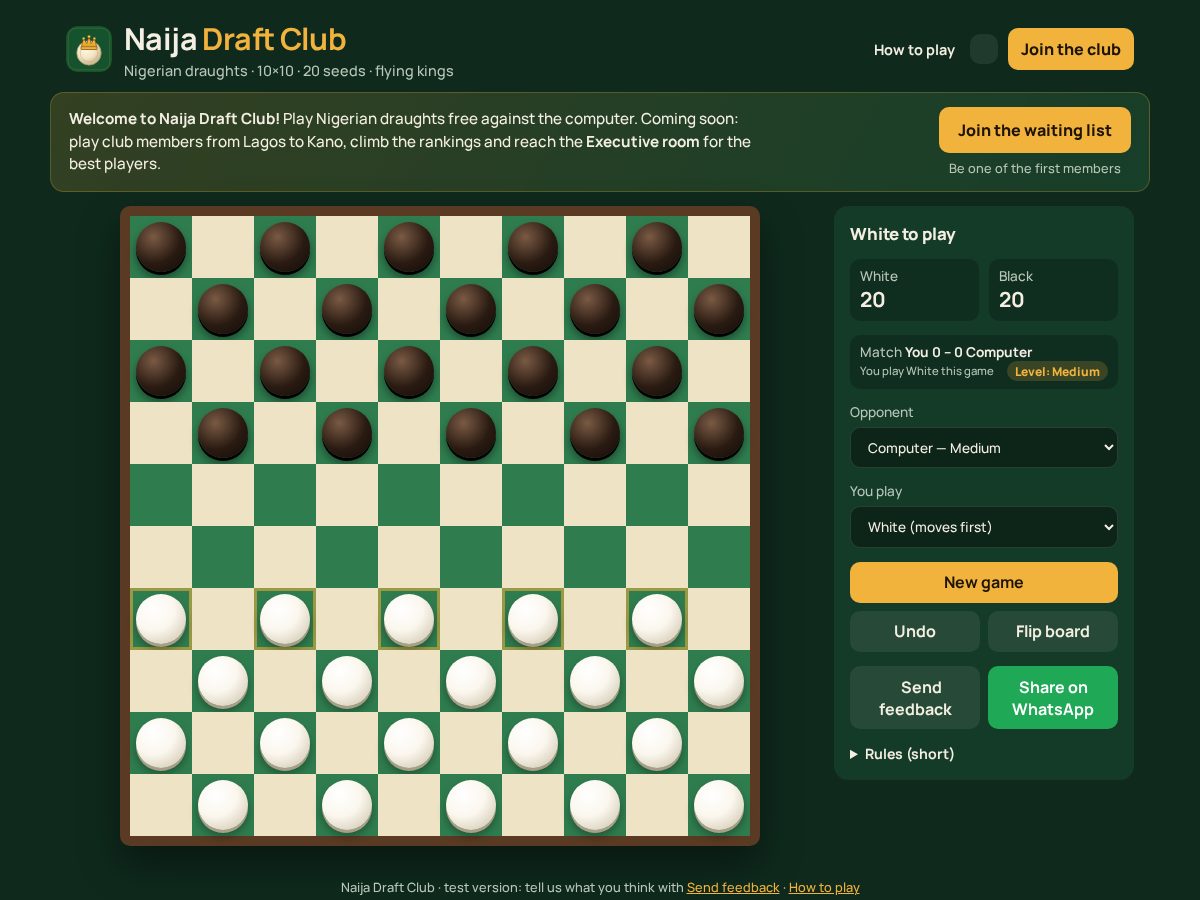Click the Black score box showing 20
Screen dimensions: 1200x900
tap(1053, 290)
